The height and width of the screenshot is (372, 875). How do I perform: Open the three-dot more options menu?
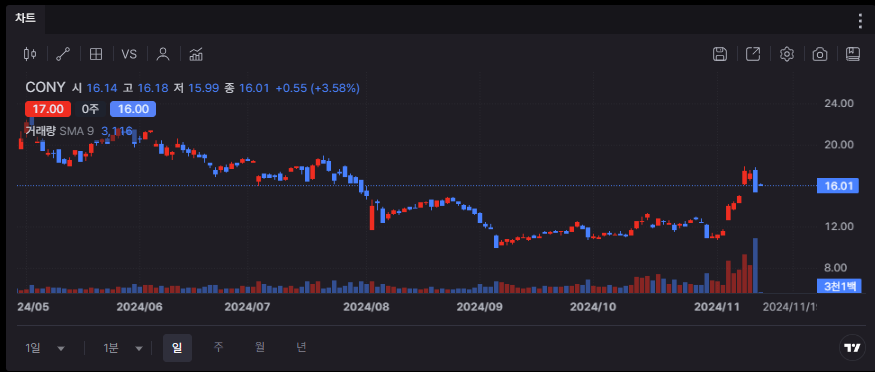coord(860,21)
